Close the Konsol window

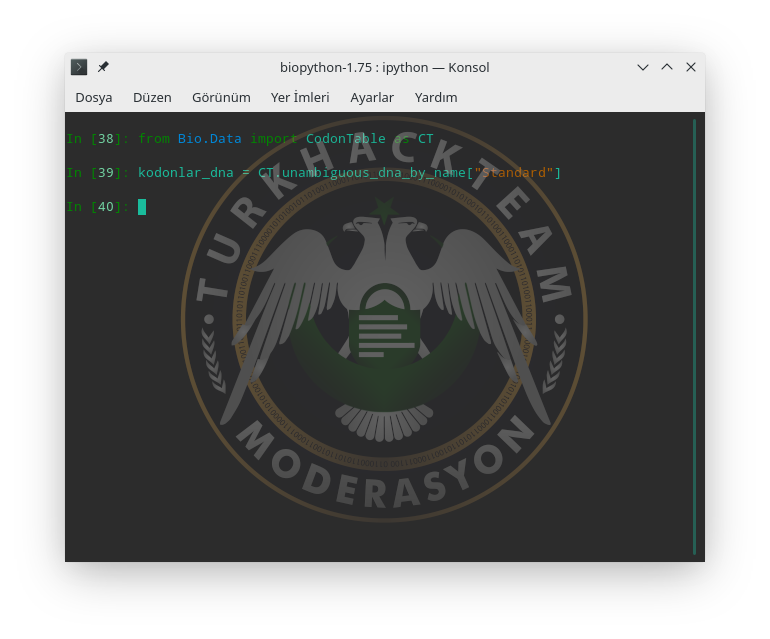point(691,67)
